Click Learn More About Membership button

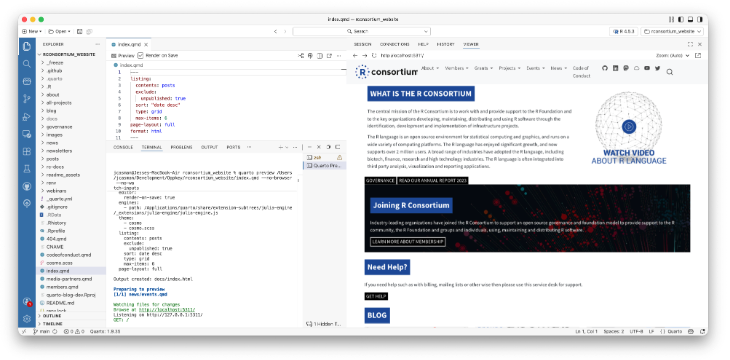point(407,242)
